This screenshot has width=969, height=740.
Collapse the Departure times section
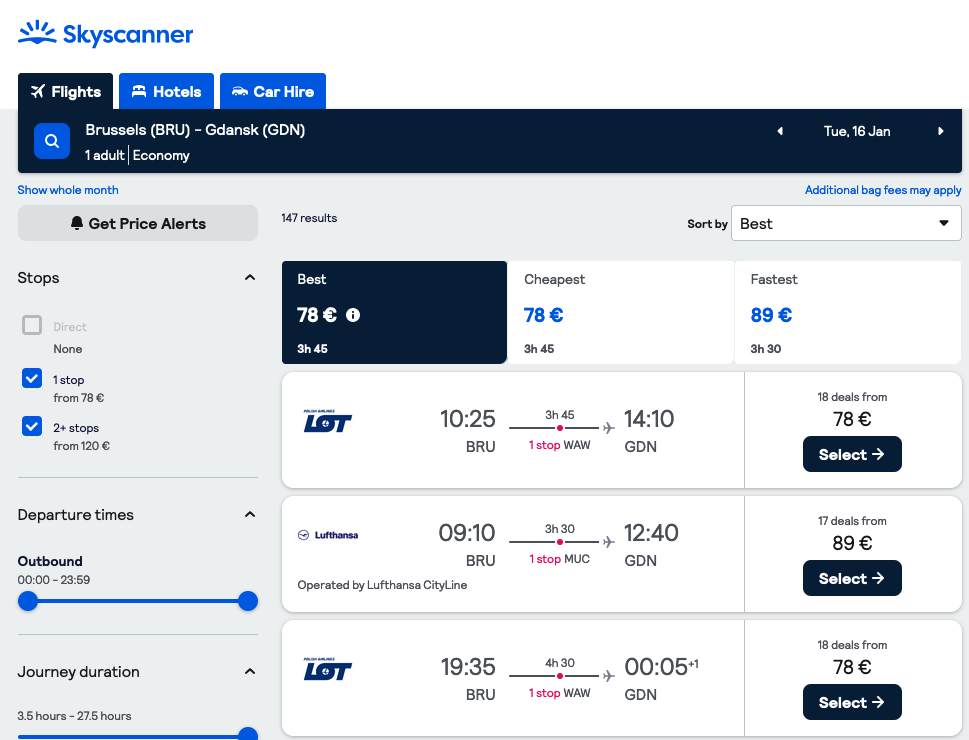250,515
